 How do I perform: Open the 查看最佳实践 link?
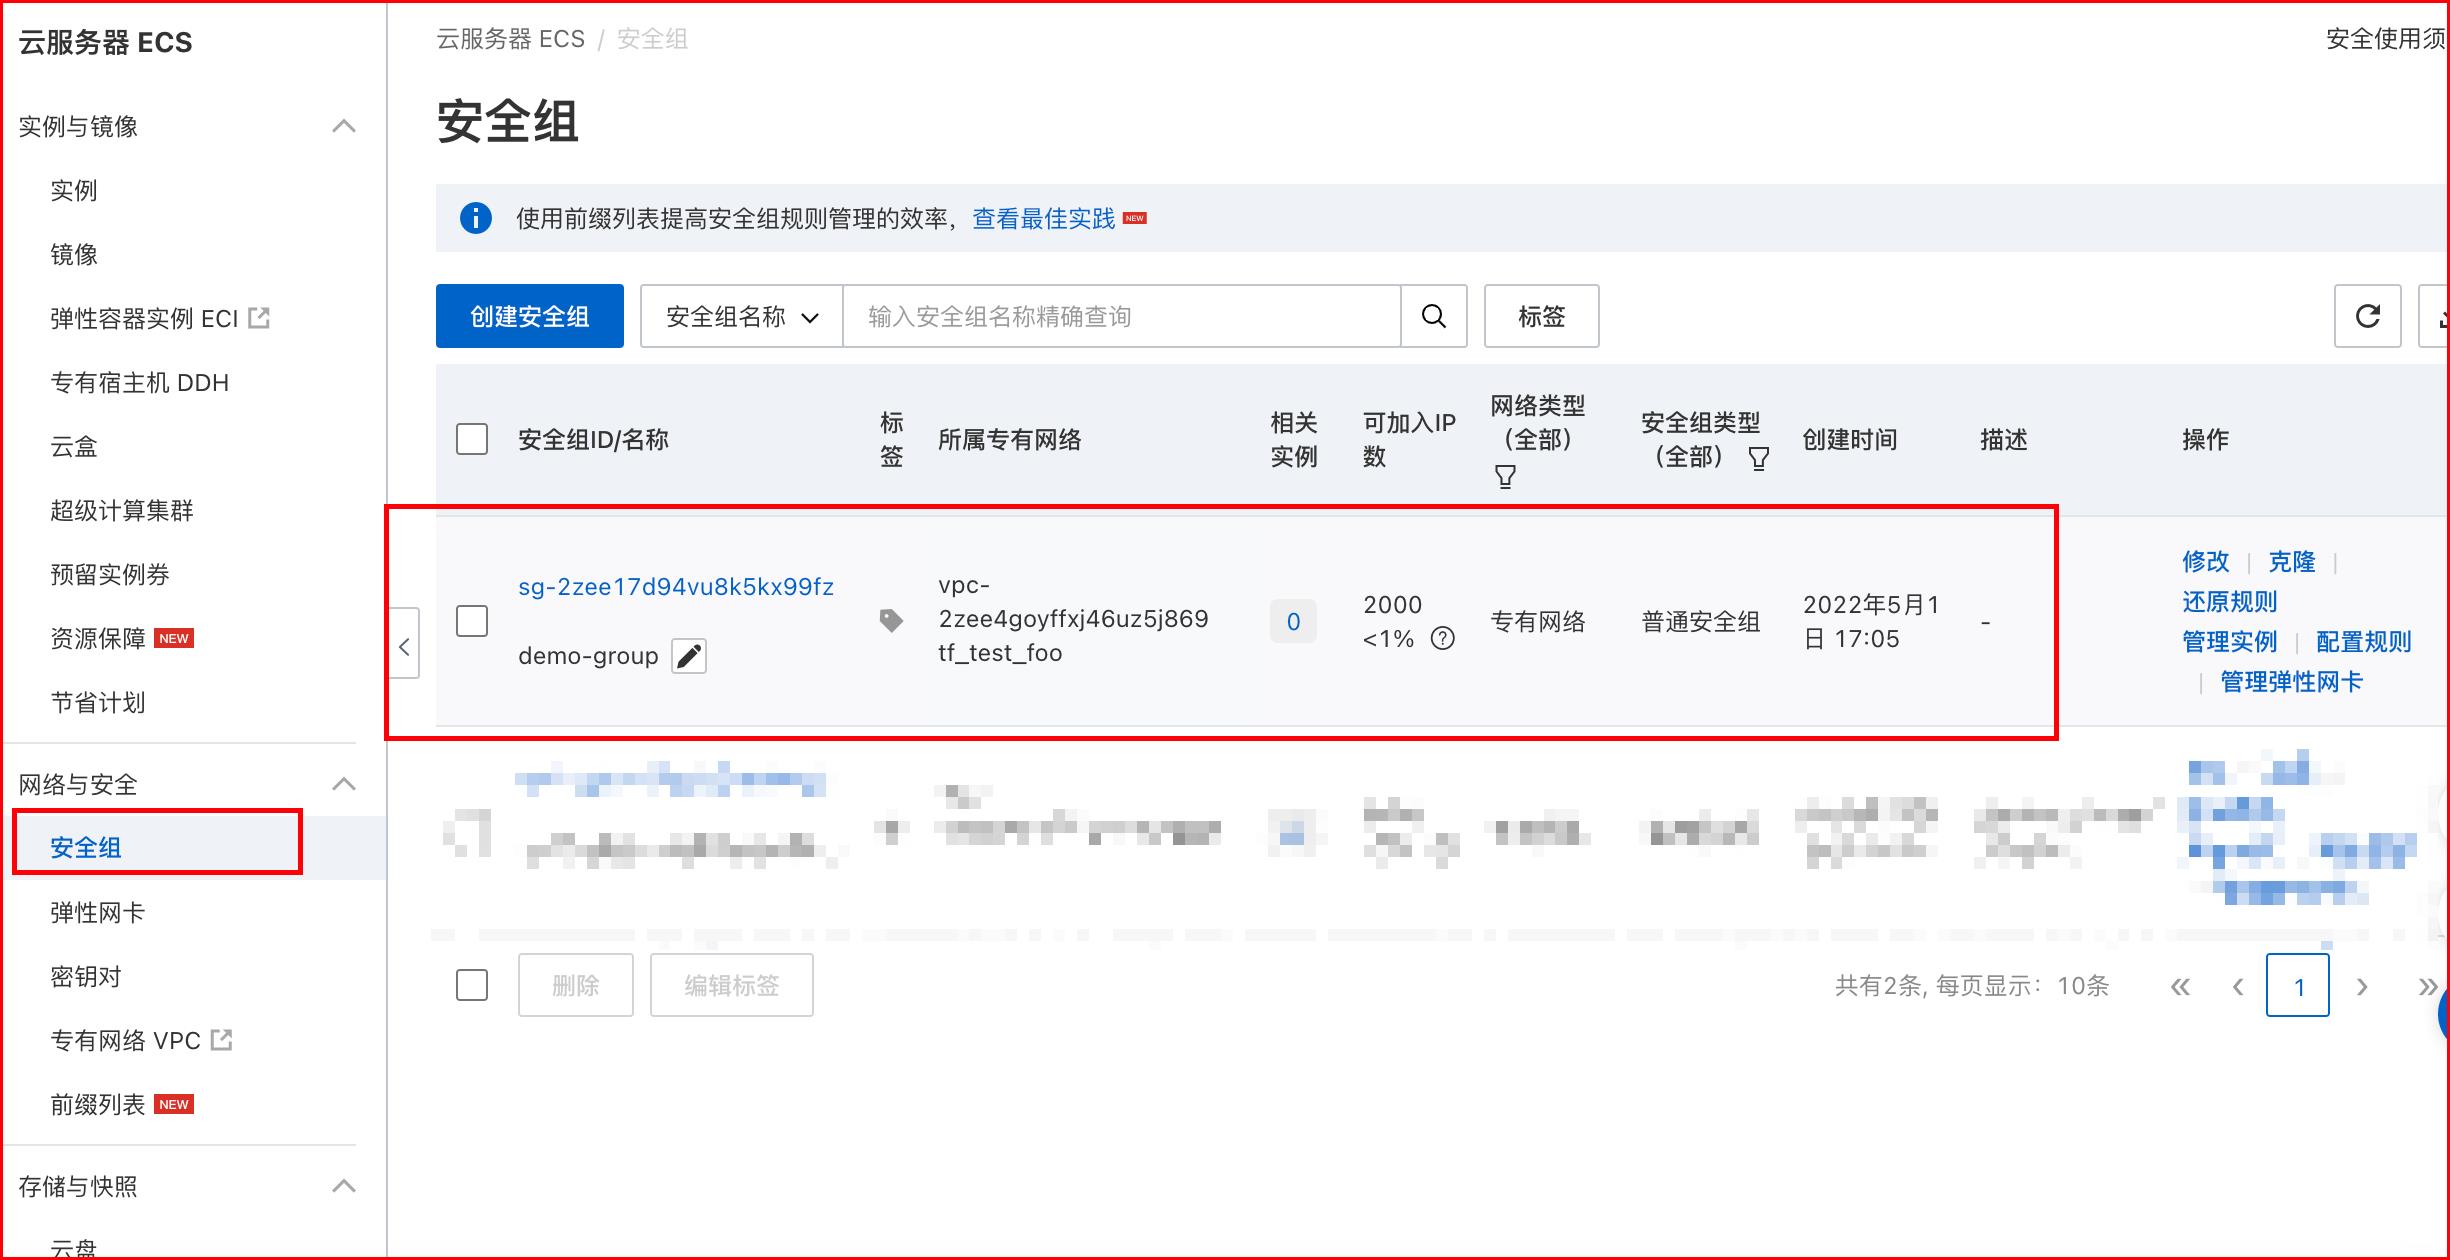[1043, 218]
